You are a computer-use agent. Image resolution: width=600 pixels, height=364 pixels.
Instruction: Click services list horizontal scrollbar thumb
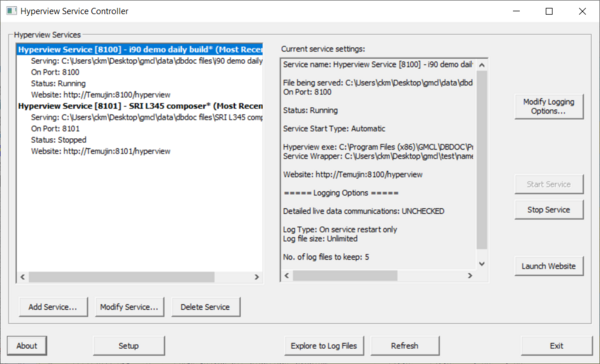point(121,277)
